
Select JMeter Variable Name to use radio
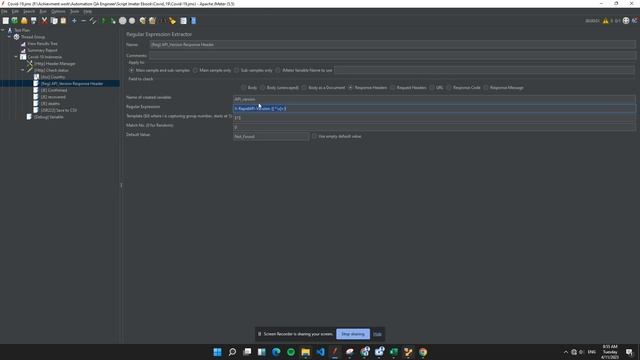pyautogui.click(x=278, y=70)
